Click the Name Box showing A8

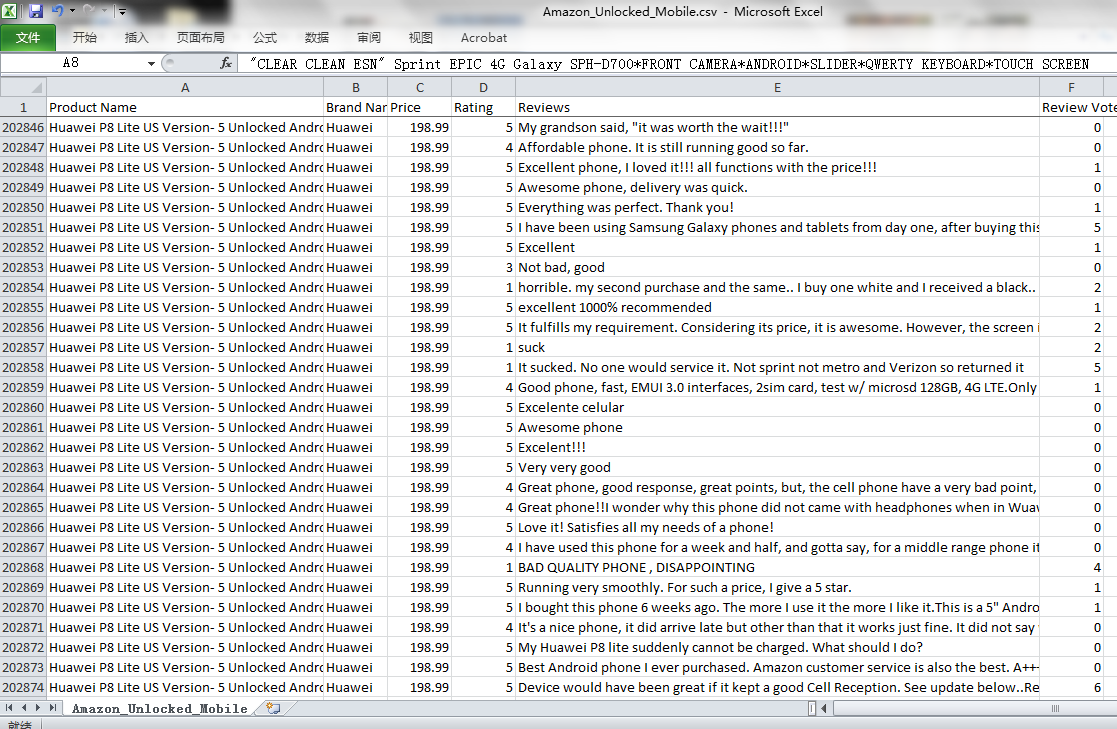point(71,63)
